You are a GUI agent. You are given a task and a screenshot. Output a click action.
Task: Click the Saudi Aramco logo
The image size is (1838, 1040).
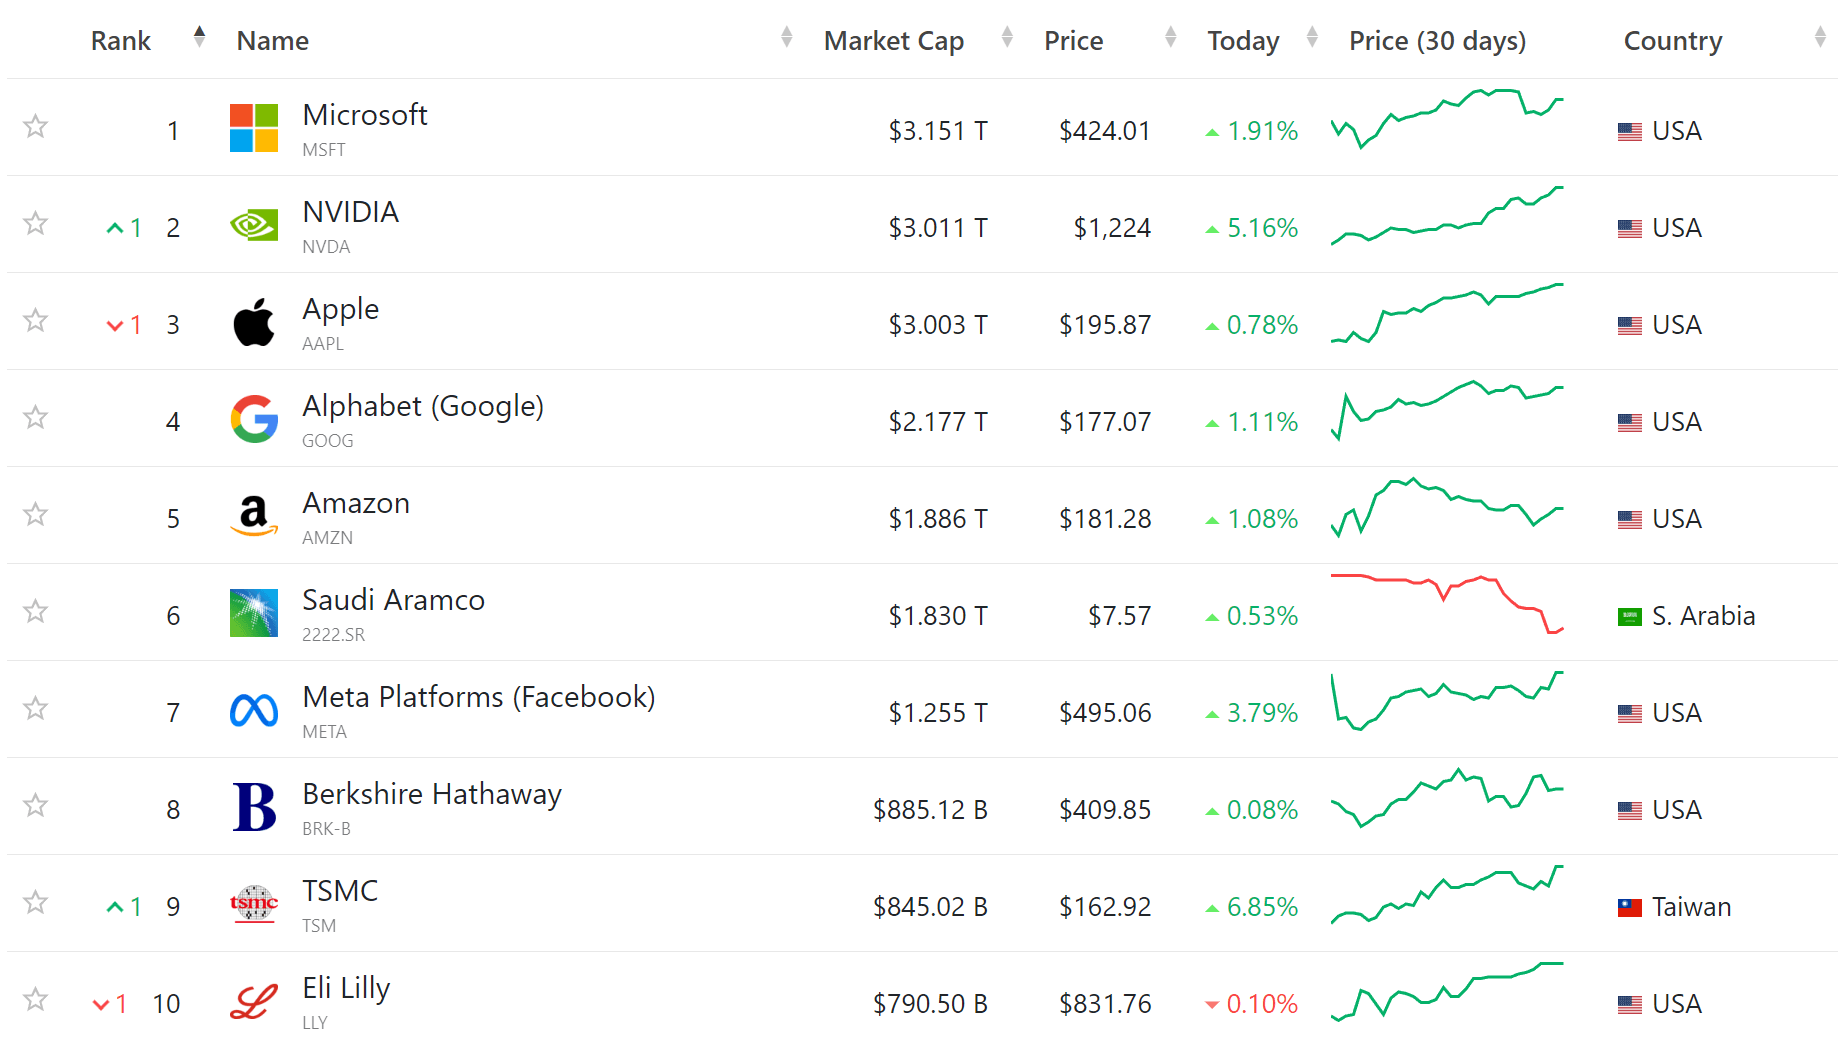click(253, 613)
